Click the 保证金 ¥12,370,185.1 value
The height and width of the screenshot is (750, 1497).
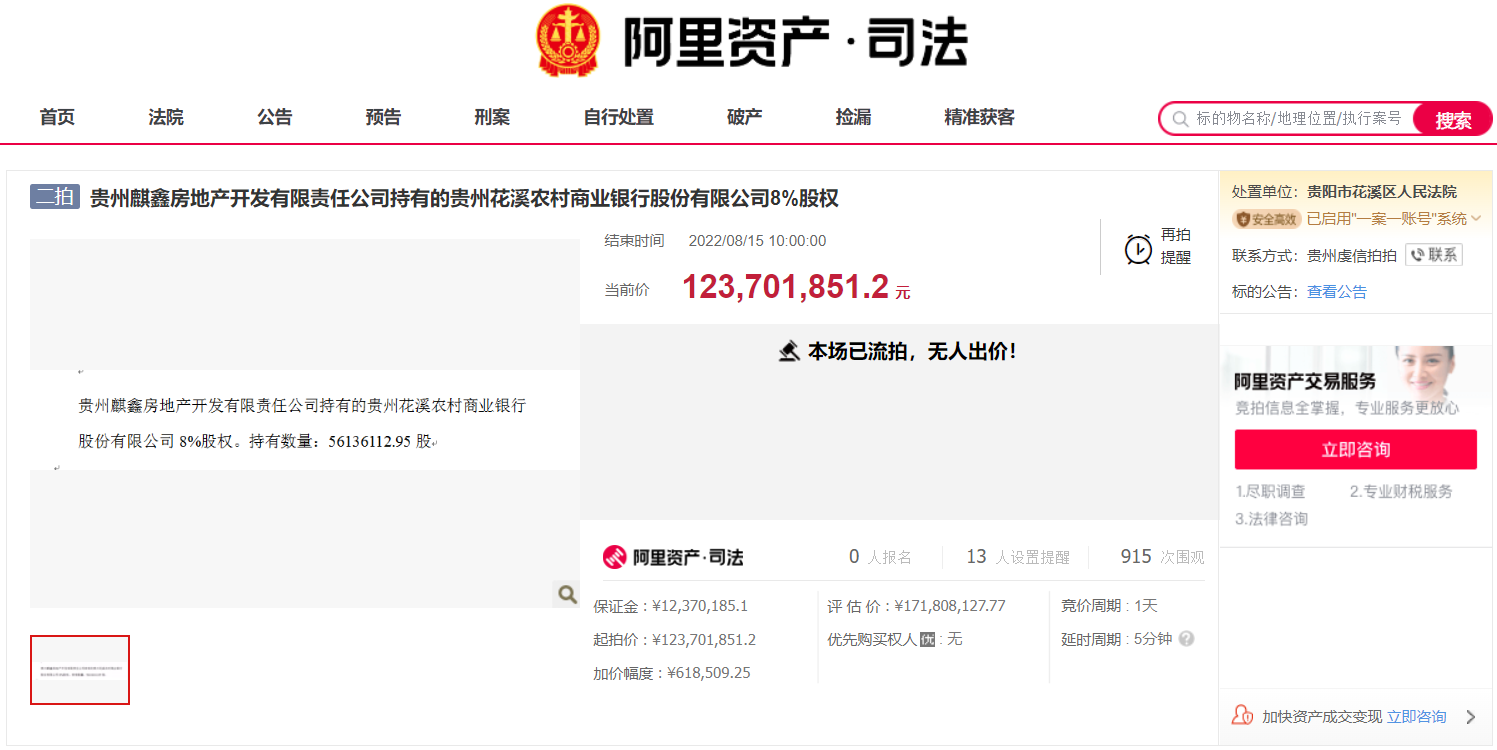coord(700,606)
